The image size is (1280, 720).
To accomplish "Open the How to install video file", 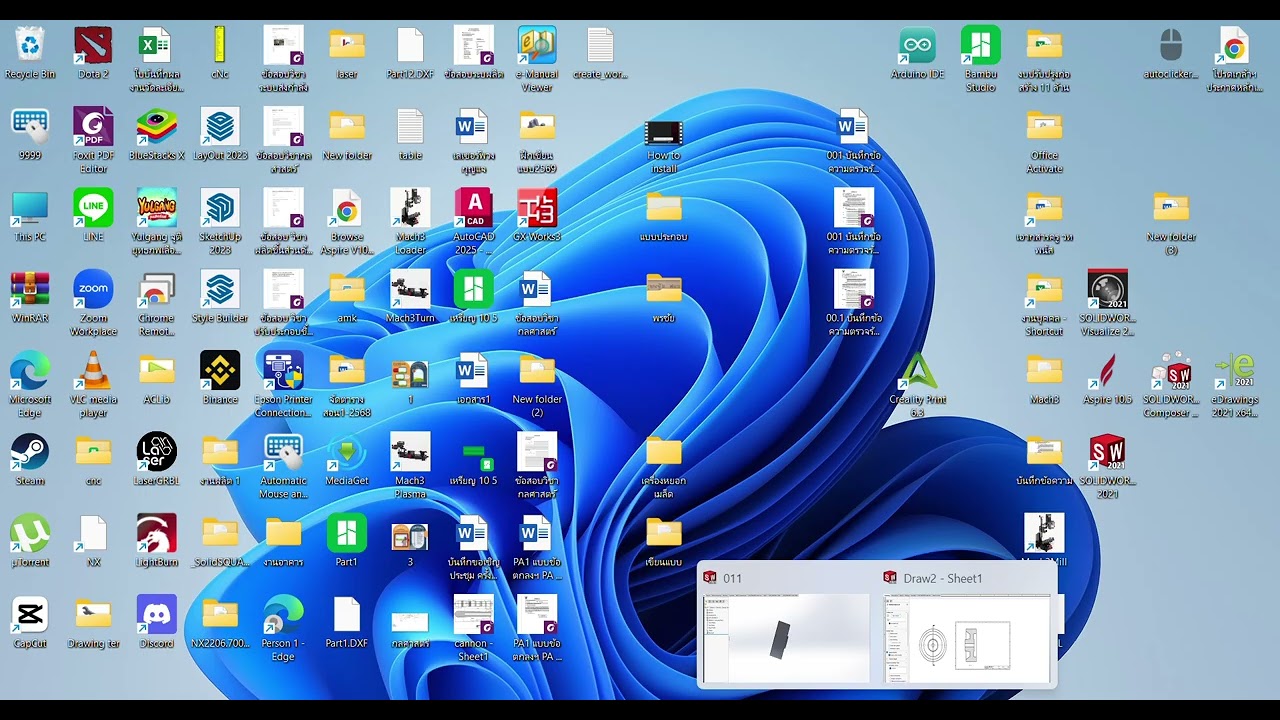I will tap(664, 147).
